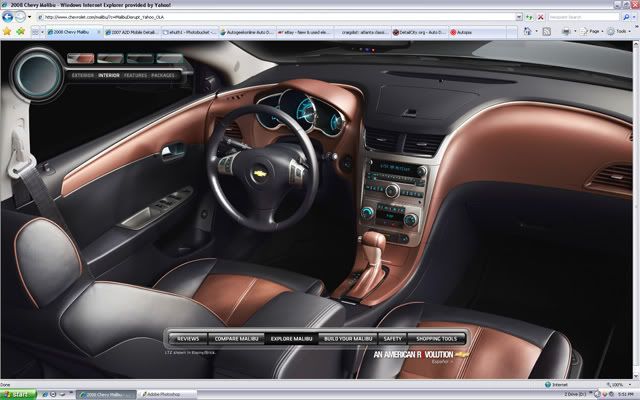Viewport: 640px width, 400px height.
Task: Switch to the Autopia tab
Action: click(478, 32)
